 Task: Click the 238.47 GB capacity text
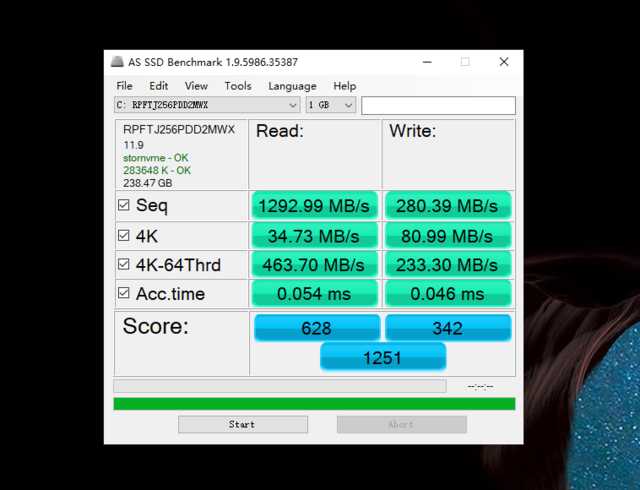click(147, 183)
